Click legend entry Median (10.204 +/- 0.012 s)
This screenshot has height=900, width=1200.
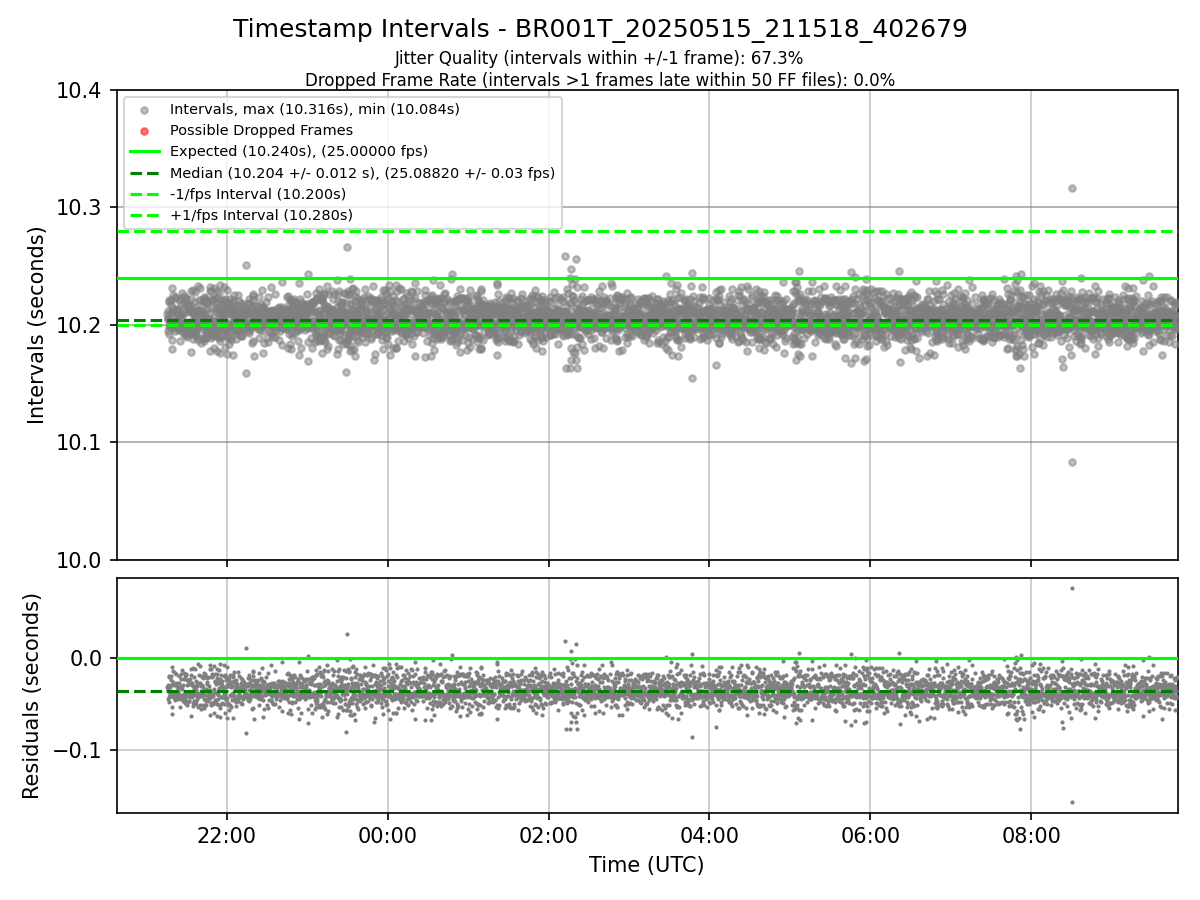pos(362,173)
